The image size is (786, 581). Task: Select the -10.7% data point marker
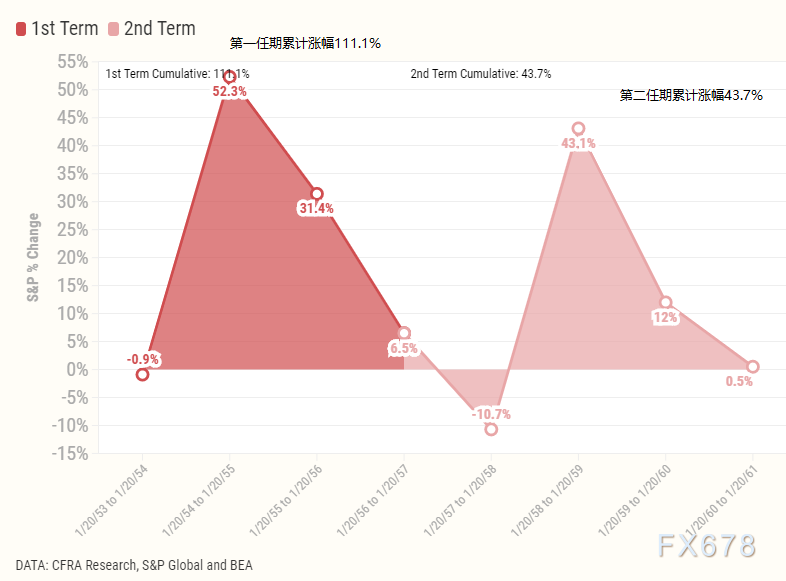[491, 429]
